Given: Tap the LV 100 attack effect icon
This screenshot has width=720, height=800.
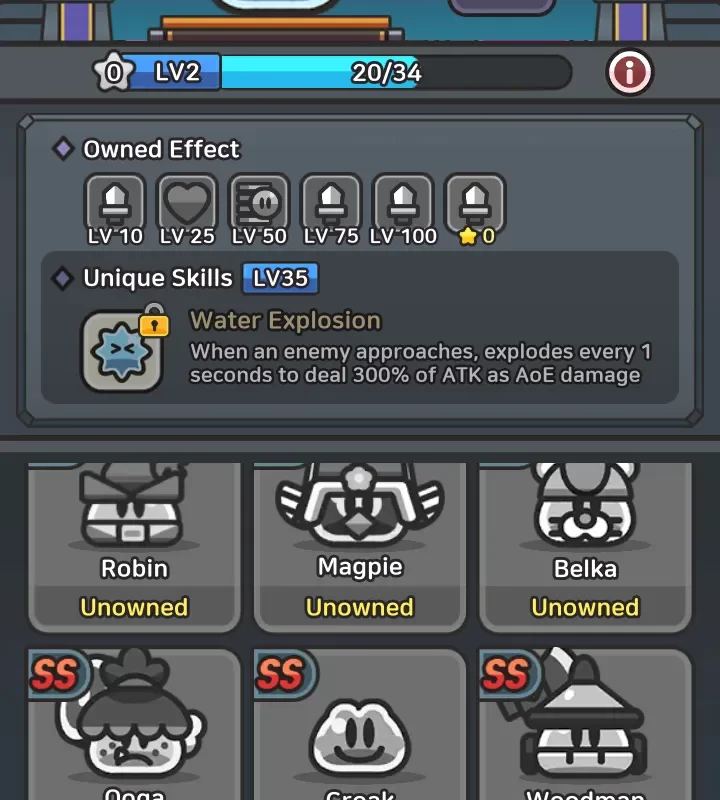Looking at the screenshot, I should (x=403, y=204).
